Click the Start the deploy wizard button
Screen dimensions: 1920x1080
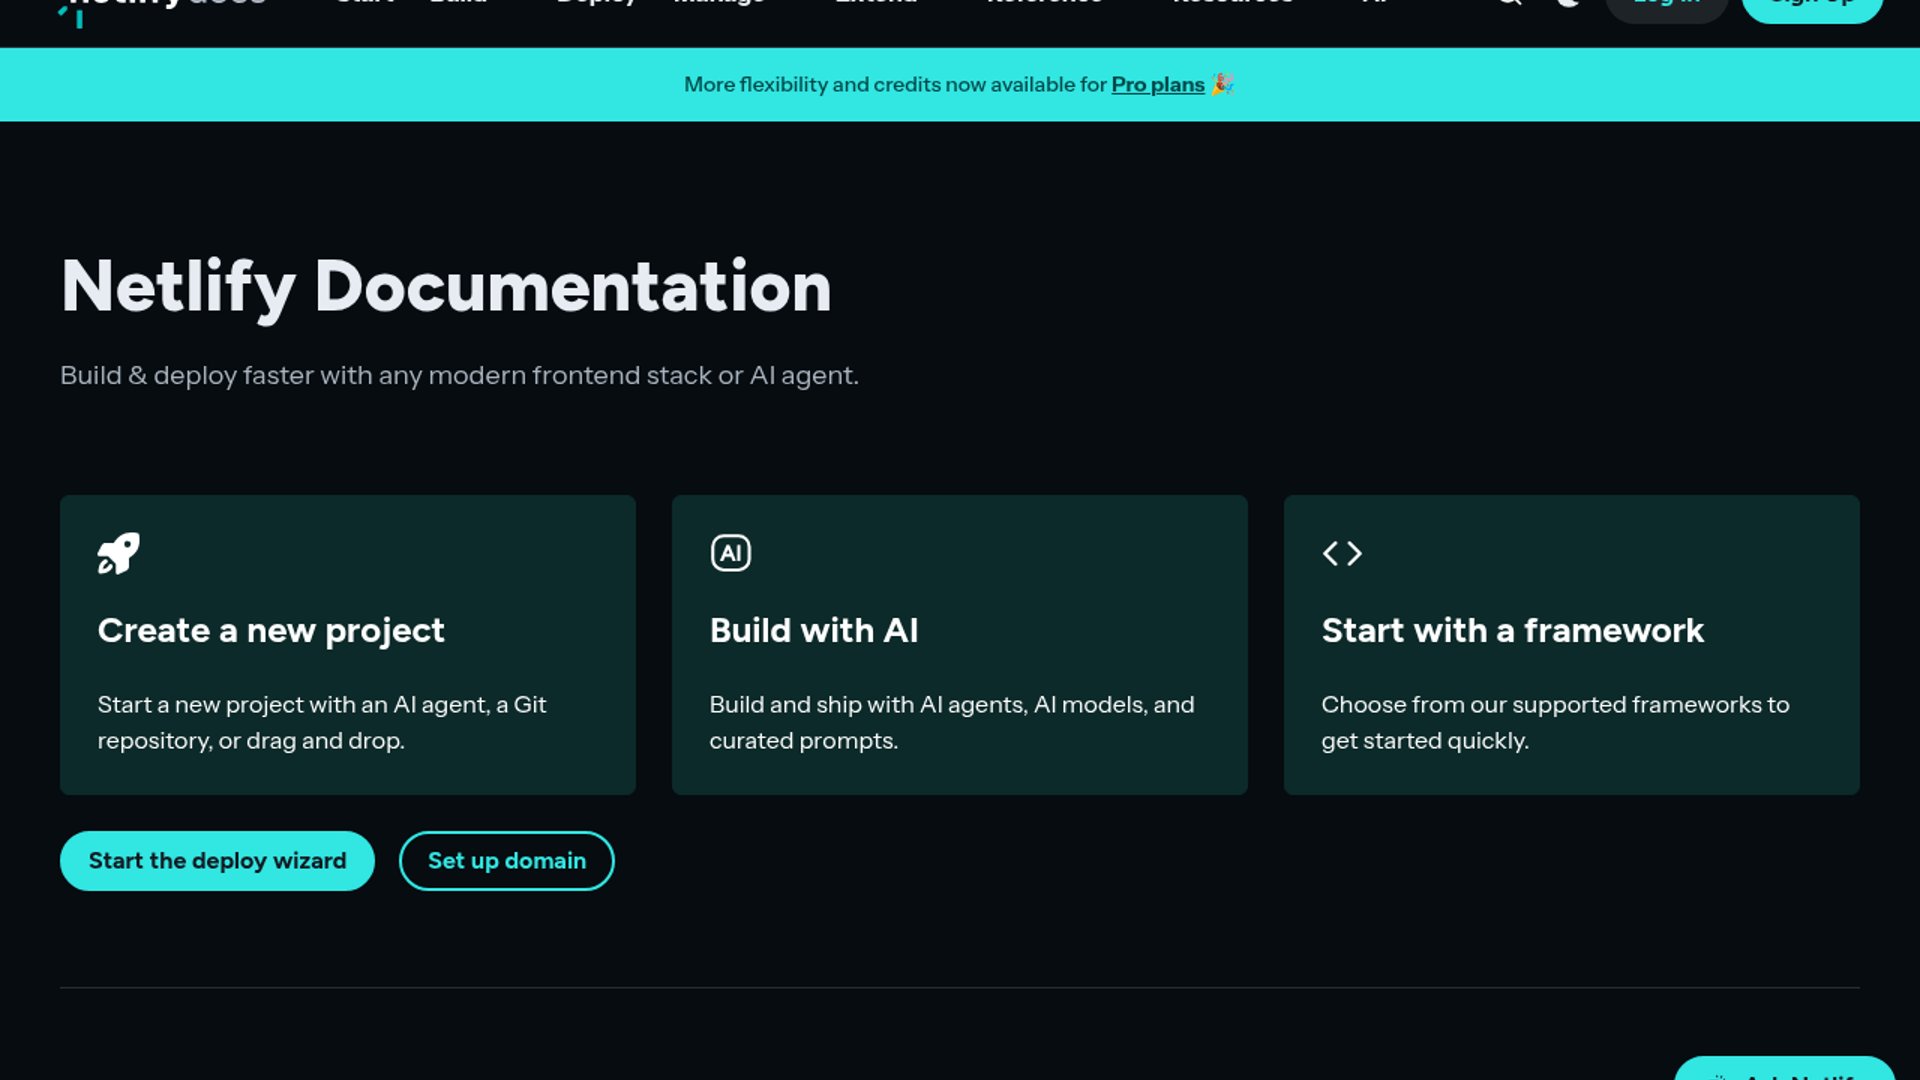point(217,861)
